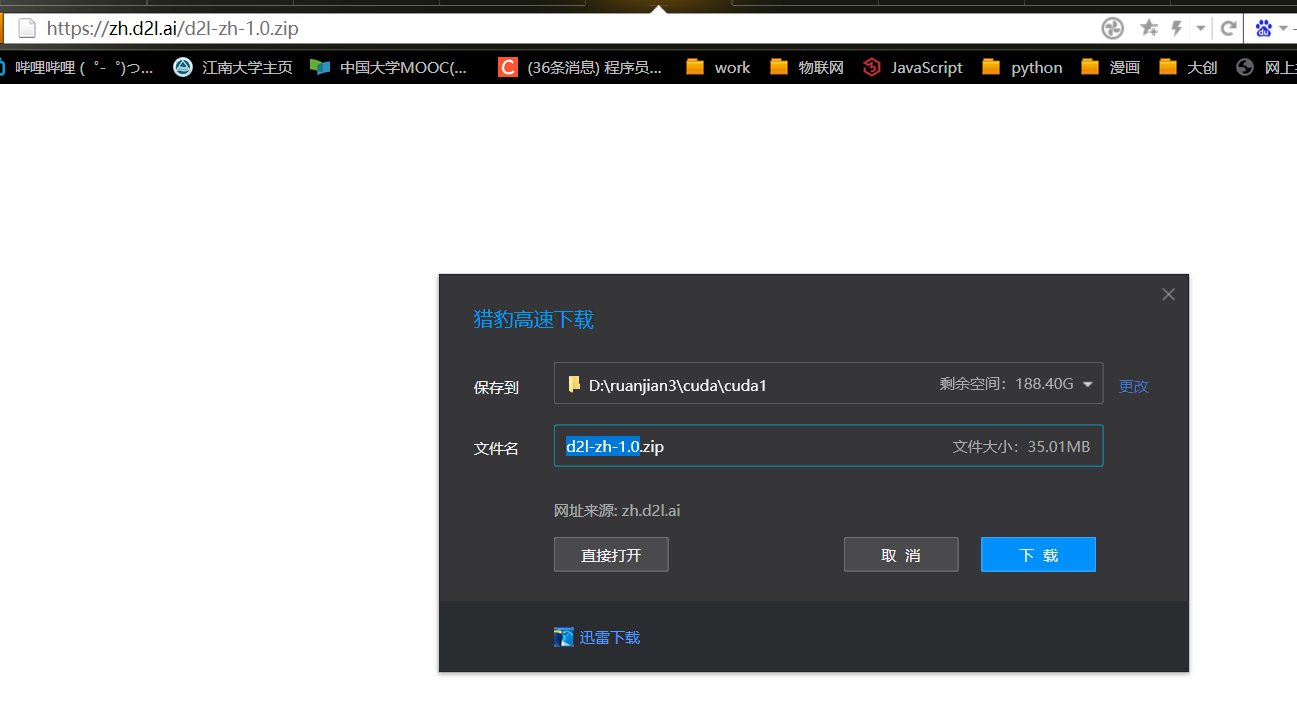This screenshot has height=712, width=1297.
Task: Click 网址来源: zh.d2l.ai text
Action: pyautogui.click(x=617, y=510)
